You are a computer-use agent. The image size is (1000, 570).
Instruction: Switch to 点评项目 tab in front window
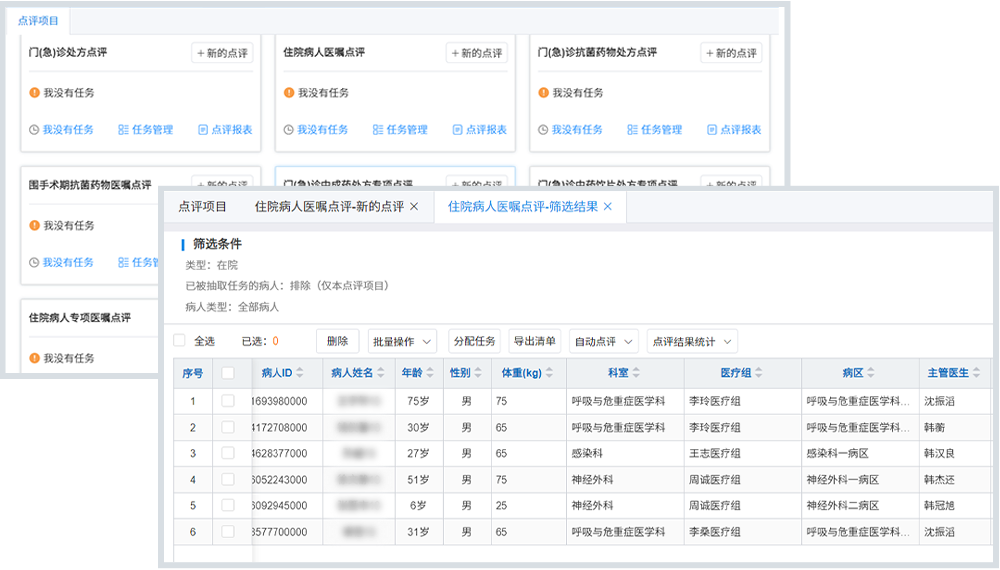[202, 207]
